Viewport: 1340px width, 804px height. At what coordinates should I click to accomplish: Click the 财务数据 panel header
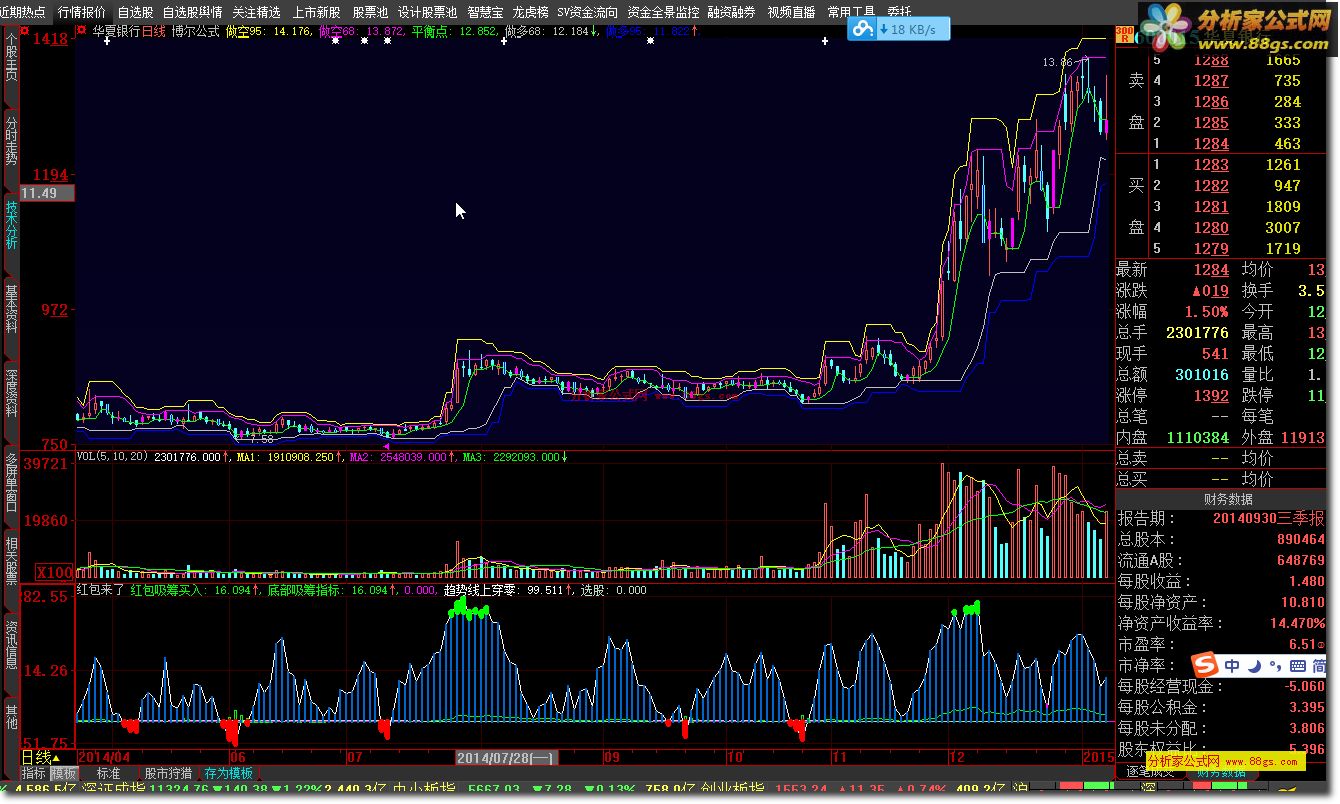pos(1227,499)
